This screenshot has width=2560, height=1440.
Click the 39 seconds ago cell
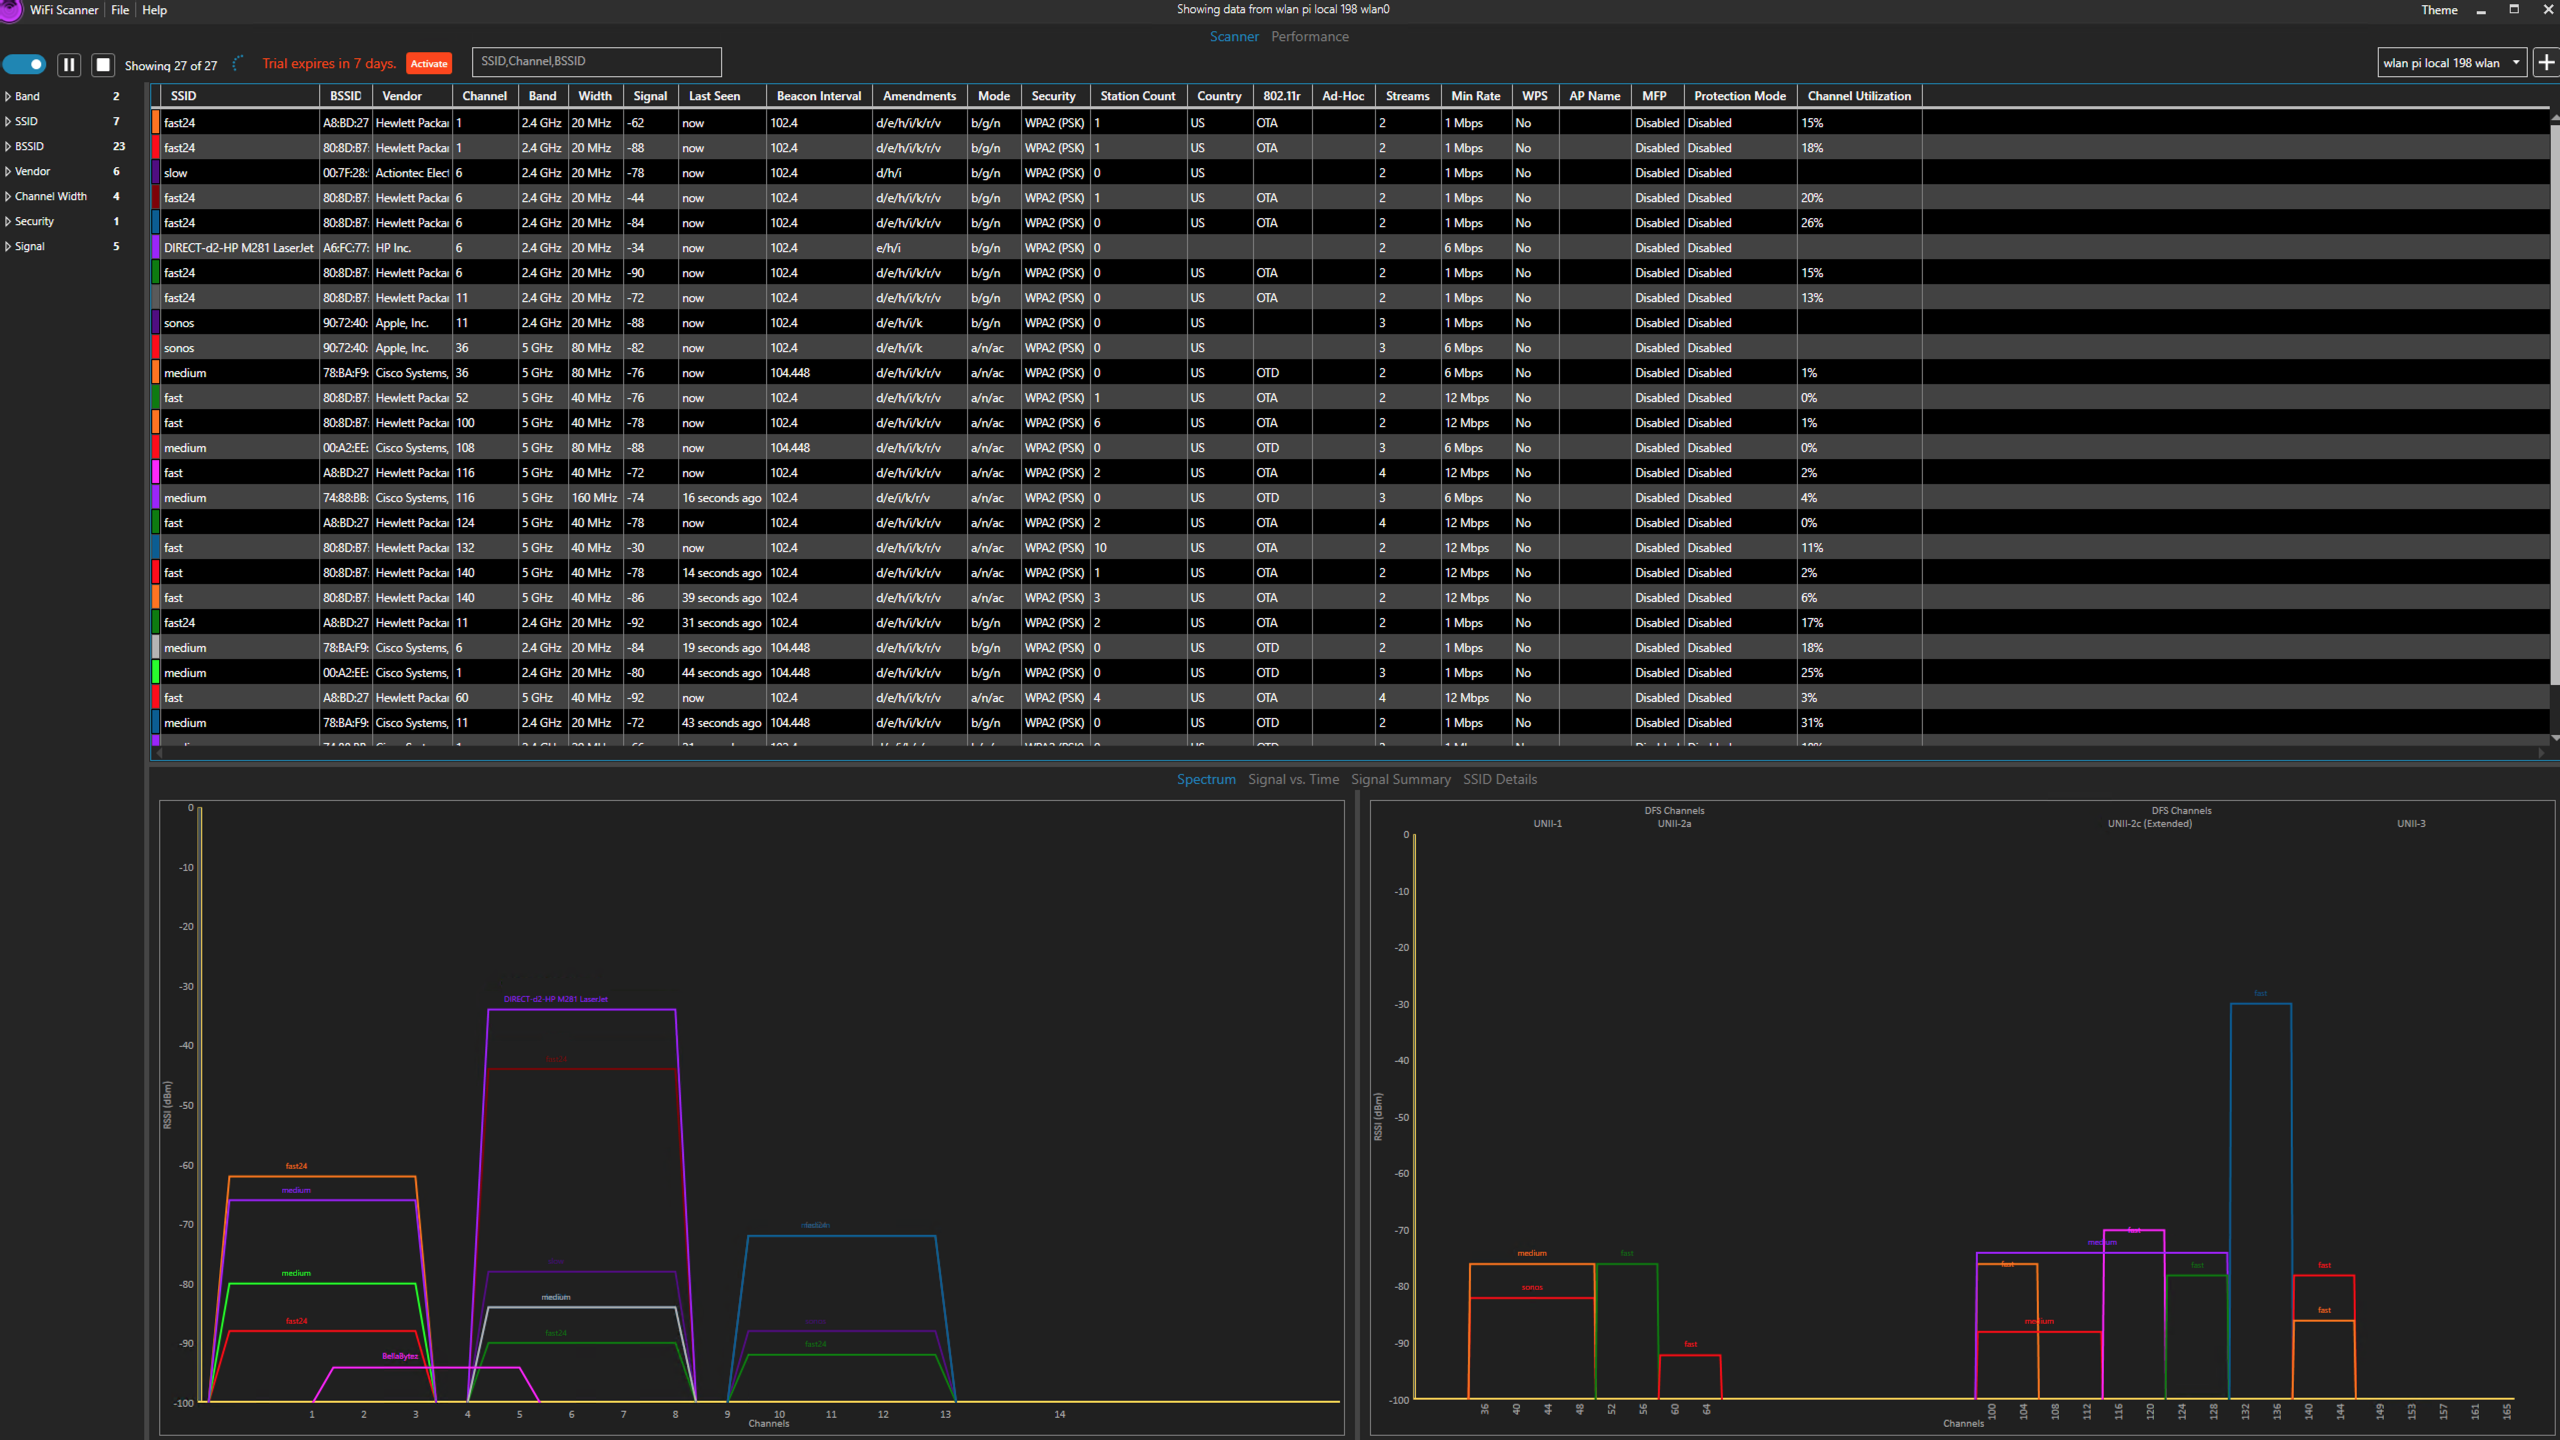pos(721,598)
